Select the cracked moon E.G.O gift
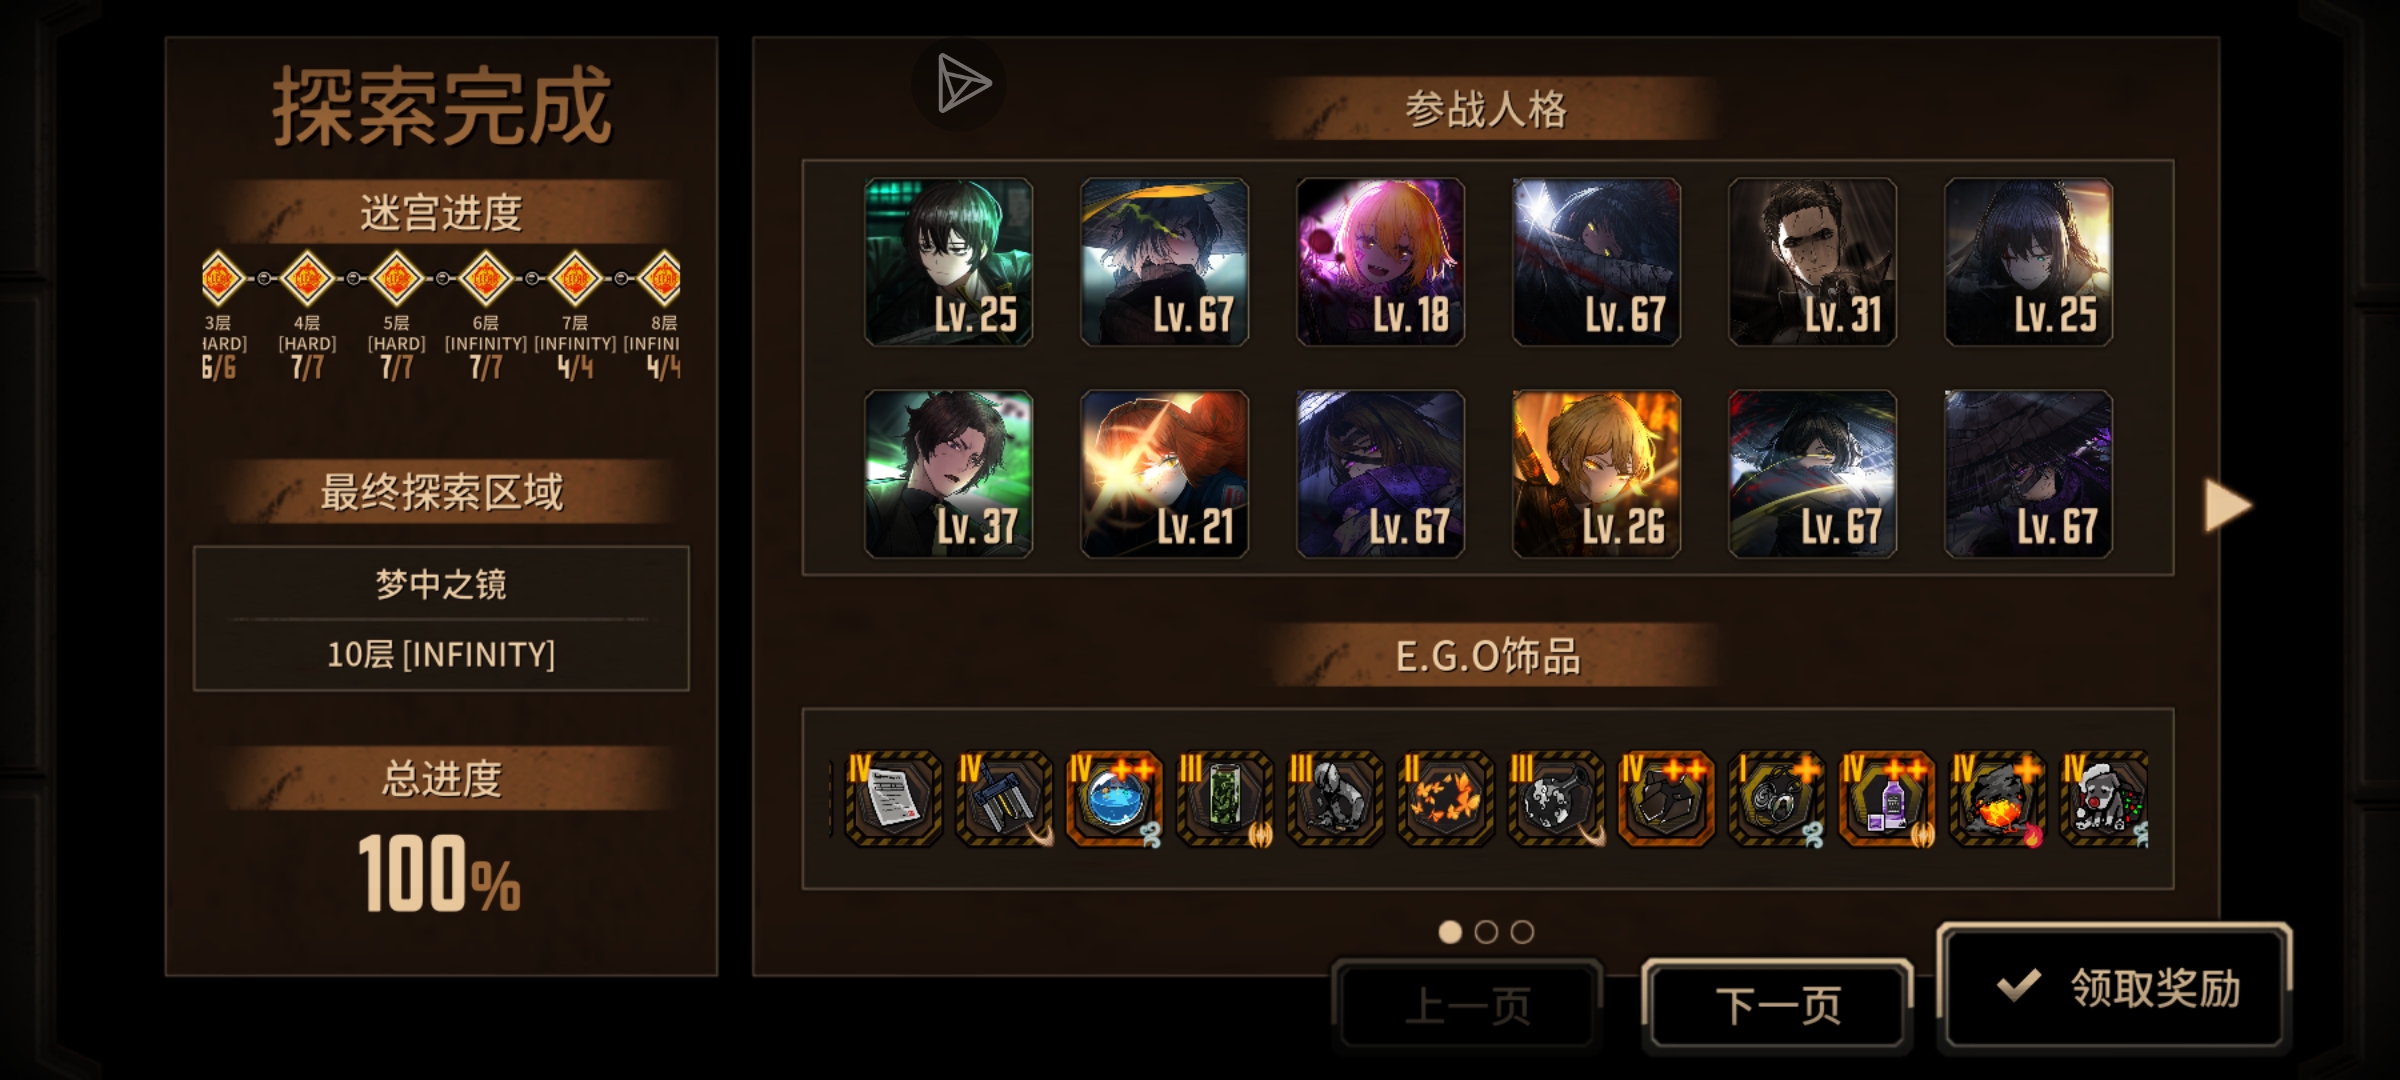Viewport: 2400px width, 1080px height. coord(1556,799)
